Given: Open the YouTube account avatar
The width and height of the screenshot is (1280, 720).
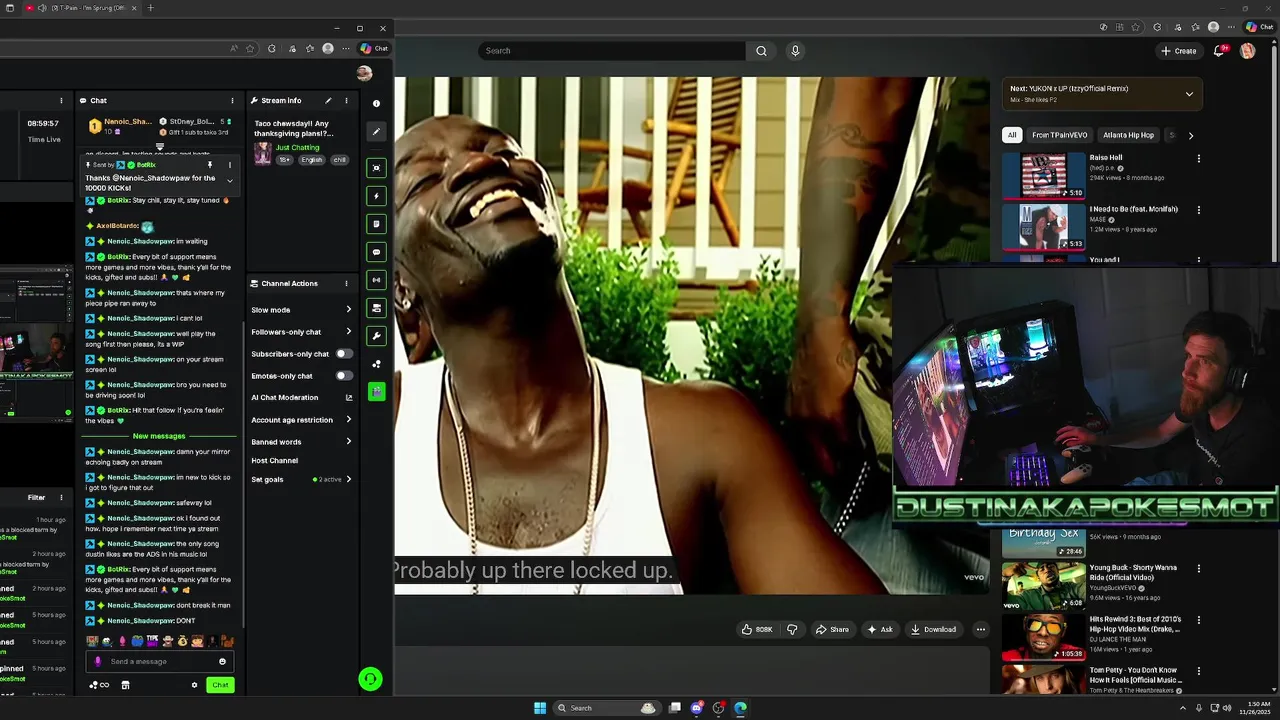Looking at the screenshot, I should pyautogui.click(x=1248, y=50).
